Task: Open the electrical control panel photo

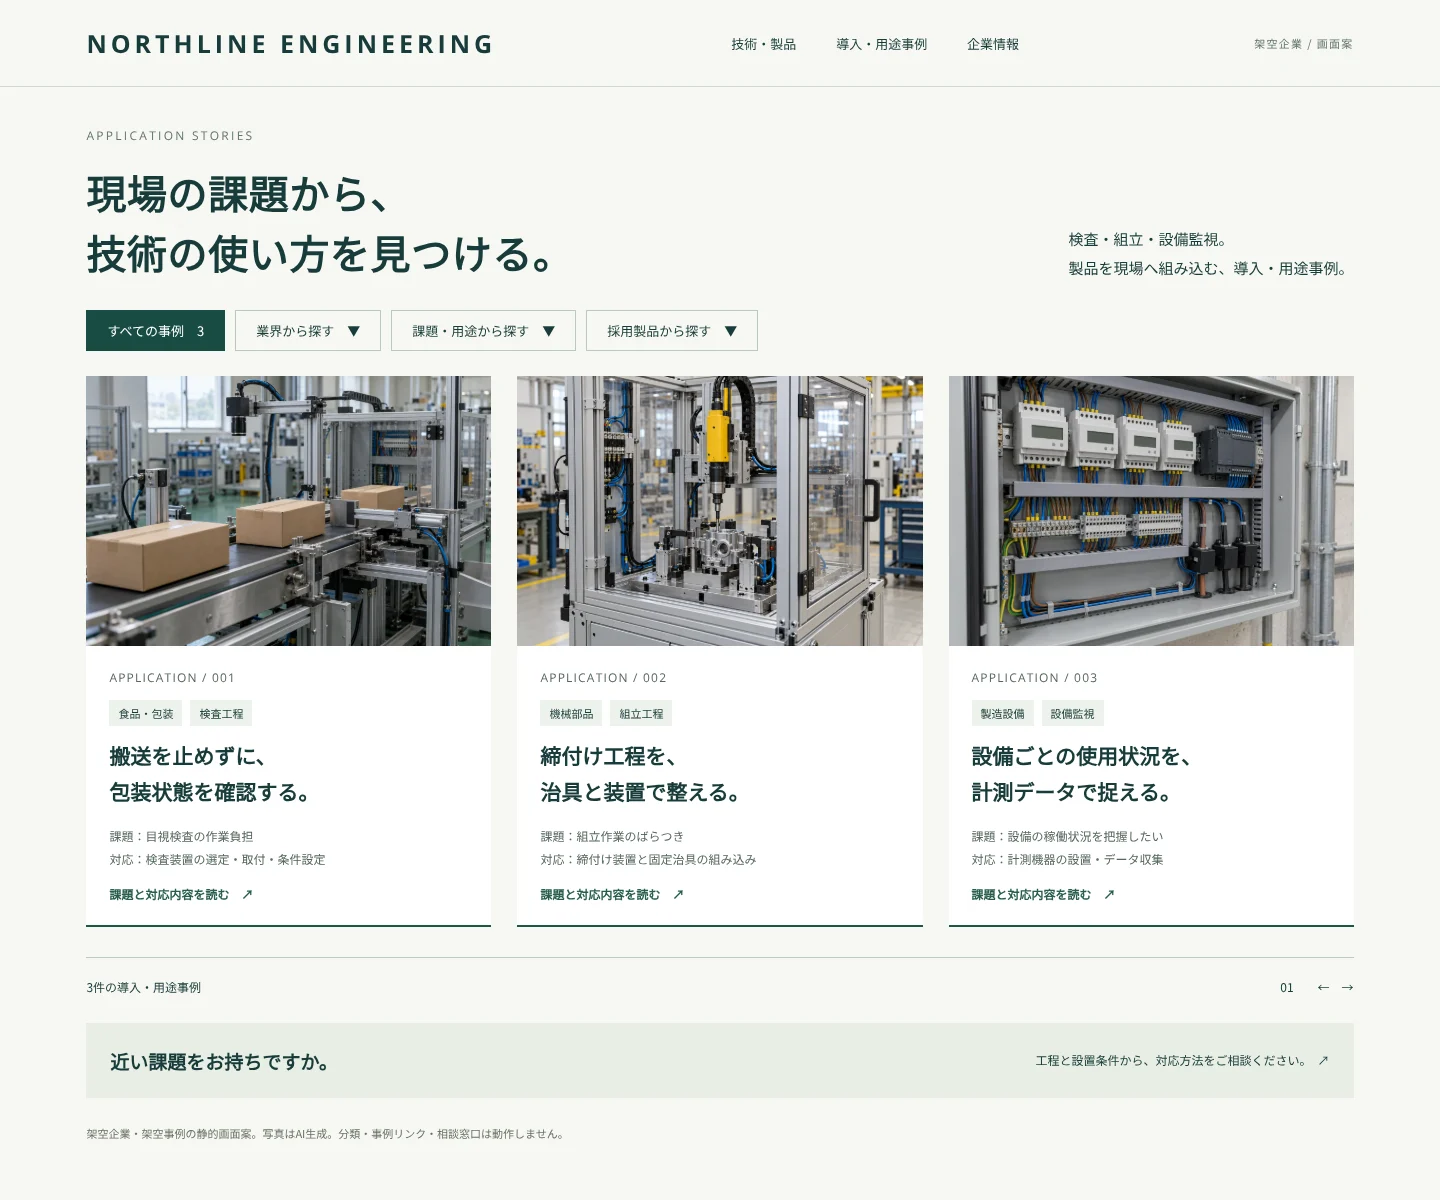Action: coord(1151,511)
